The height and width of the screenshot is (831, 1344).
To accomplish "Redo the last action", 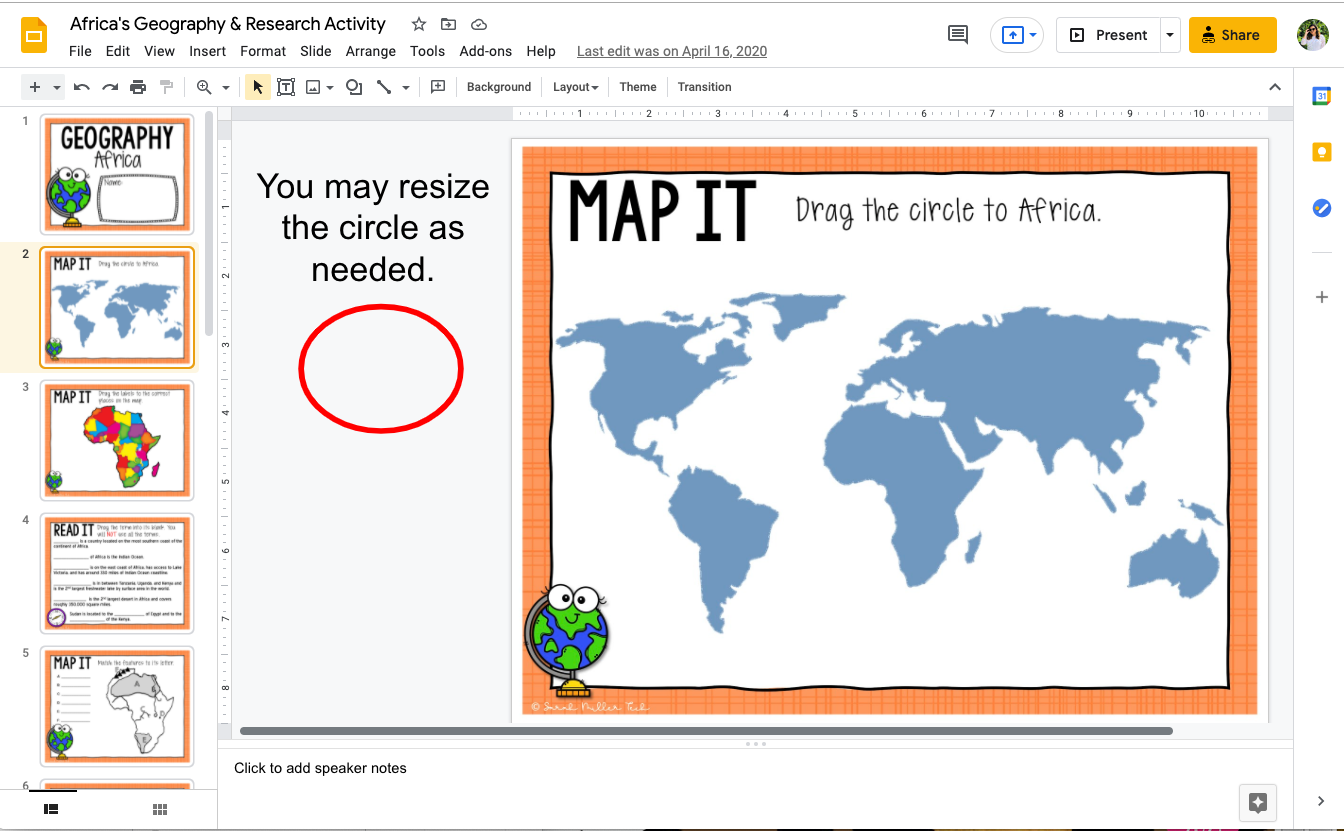I will [x=110, y=87].
